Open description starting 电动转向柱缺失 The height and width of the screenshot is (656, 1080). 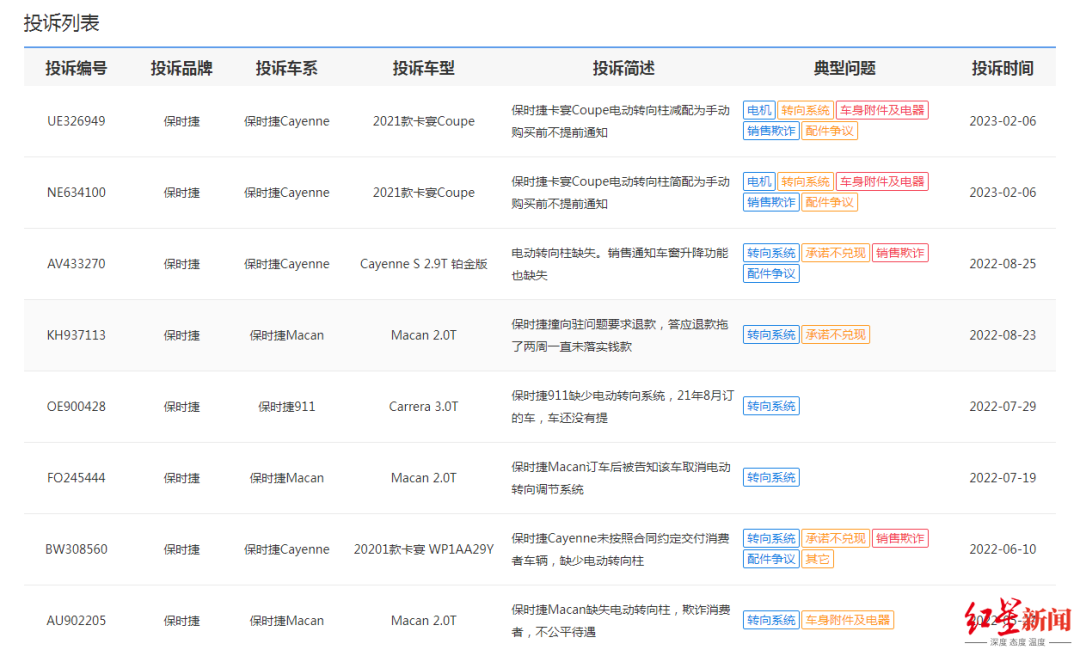tap(620, 264)
